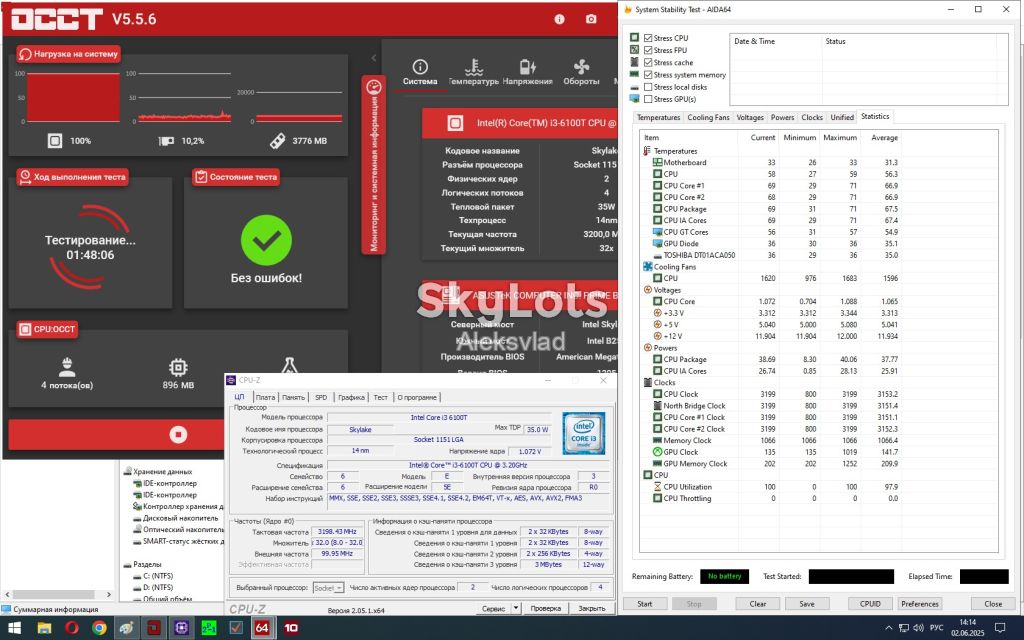The height and width of the screenshot is (640, 1024).
Task: Open the Температуры thermometer icon tab
Action: coord(474,72)
